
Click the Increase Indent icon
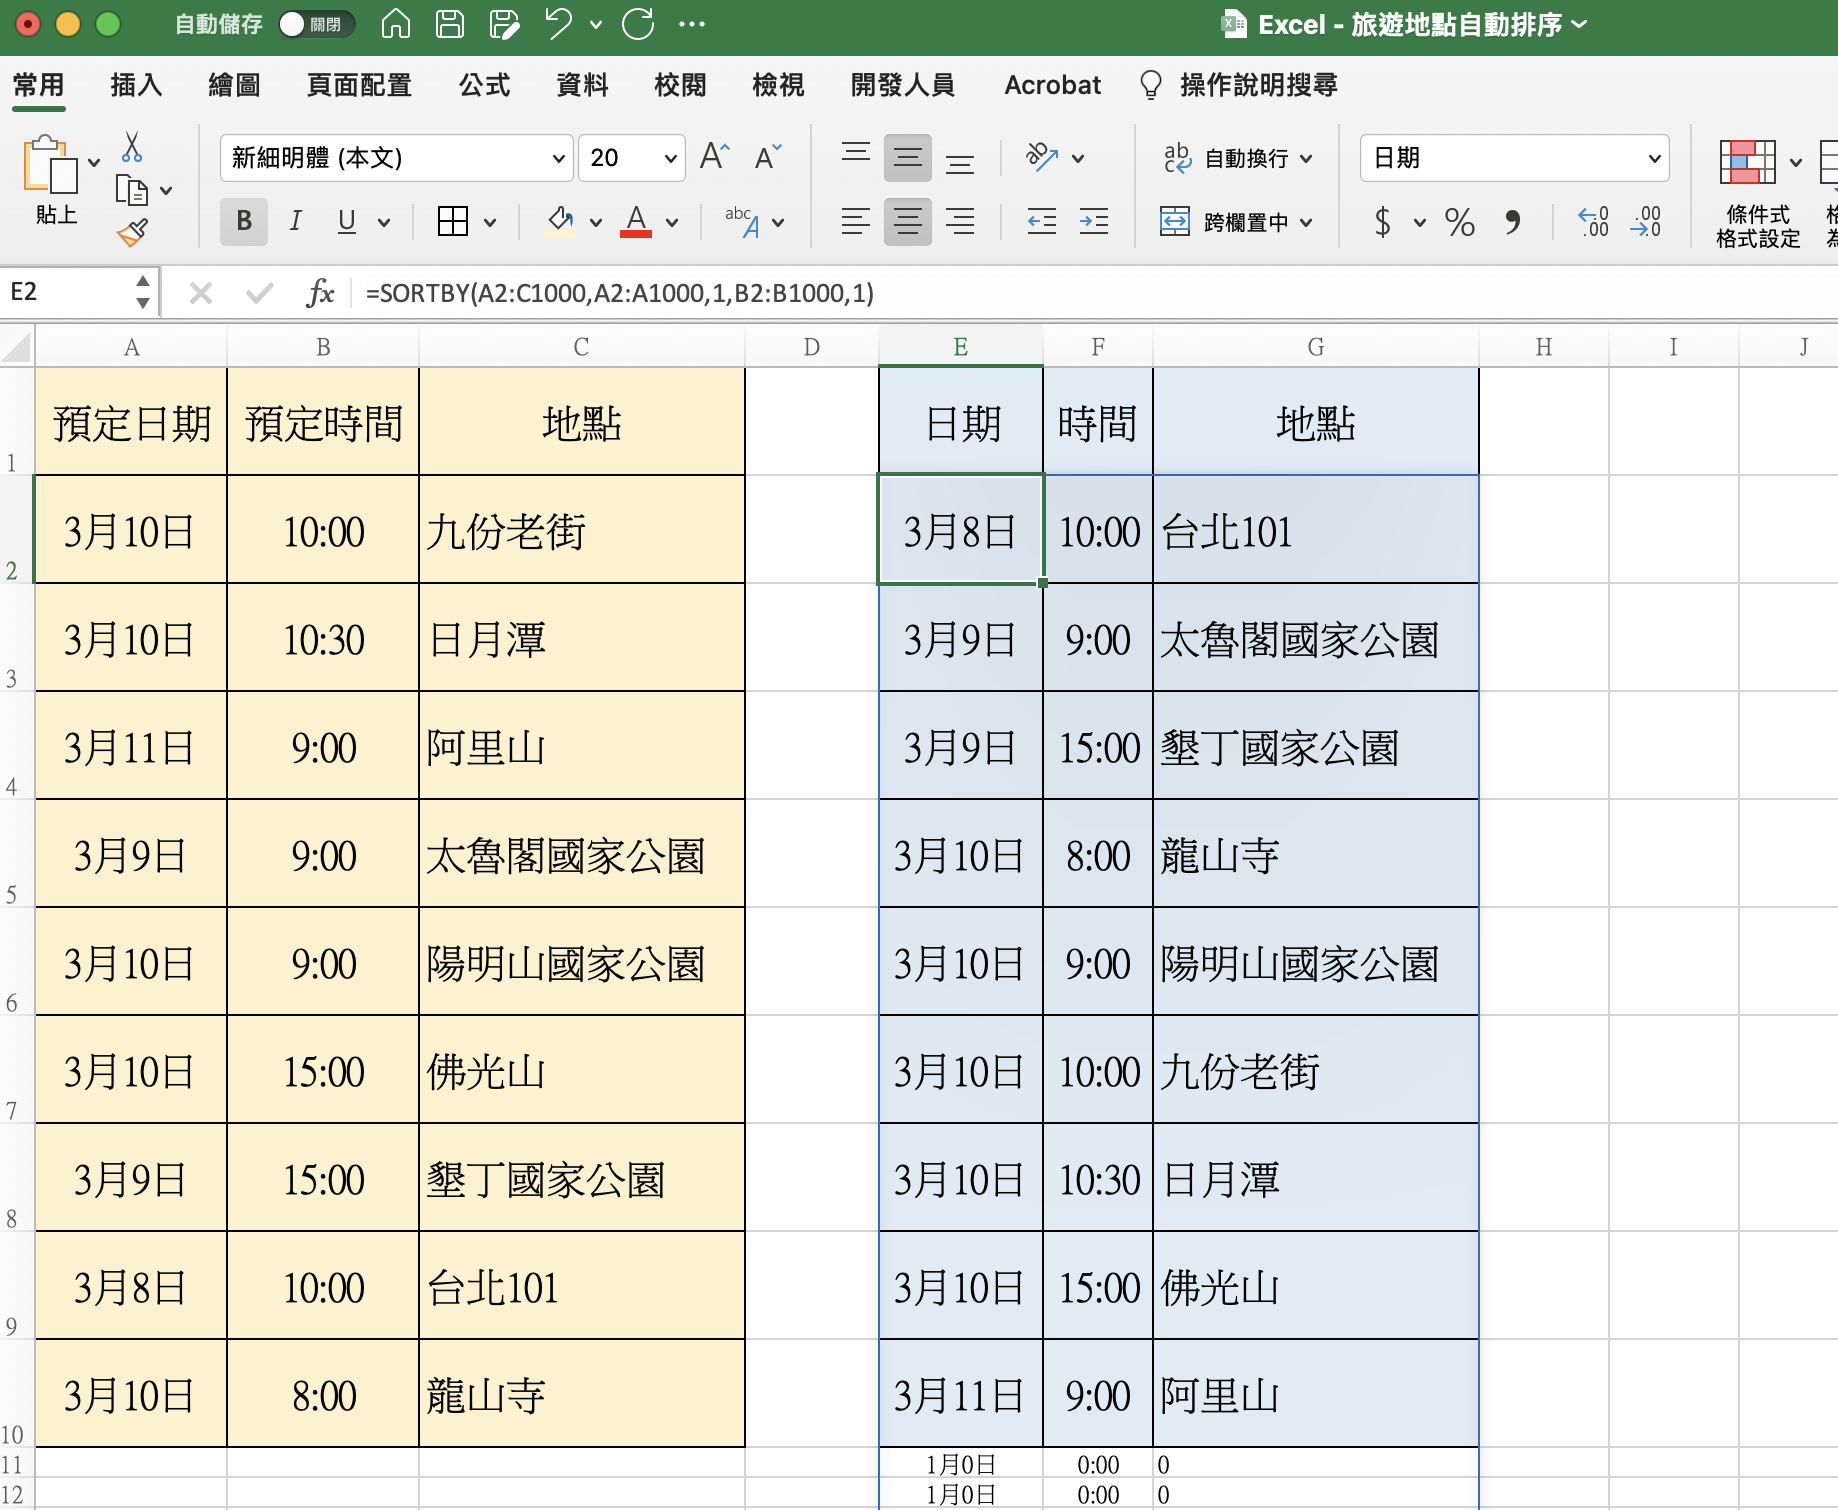tap(1094, 221)
